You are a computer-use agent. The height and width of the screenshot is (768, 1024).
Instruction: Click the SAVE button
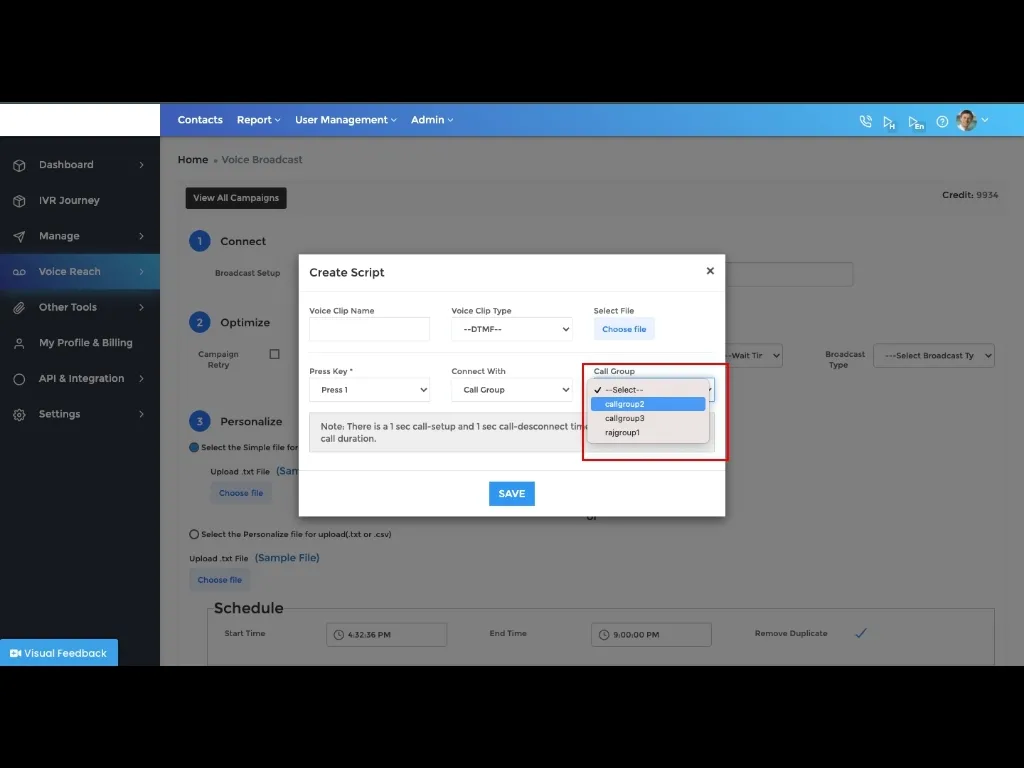[x=512, y=494]
